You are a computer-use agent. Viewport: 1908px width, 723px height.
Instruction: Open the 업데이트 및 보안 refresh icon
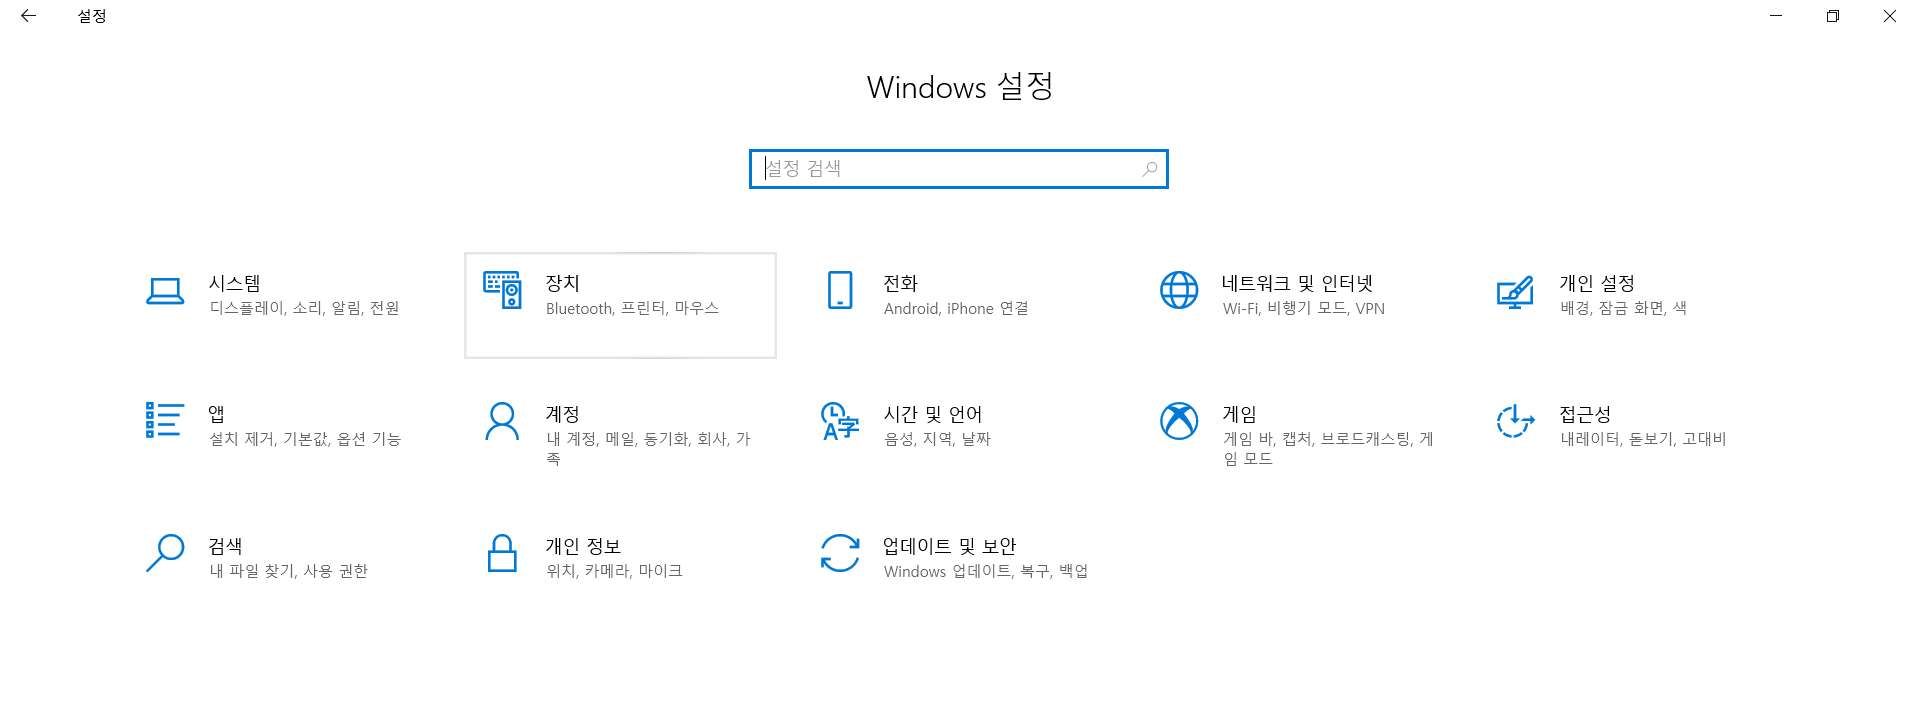coord(840,553)
